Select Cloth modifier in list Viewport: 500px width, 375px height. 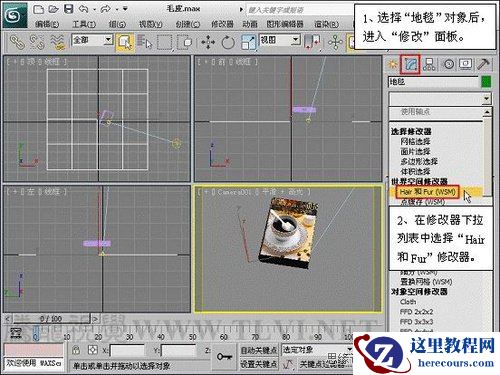point(408,302)
